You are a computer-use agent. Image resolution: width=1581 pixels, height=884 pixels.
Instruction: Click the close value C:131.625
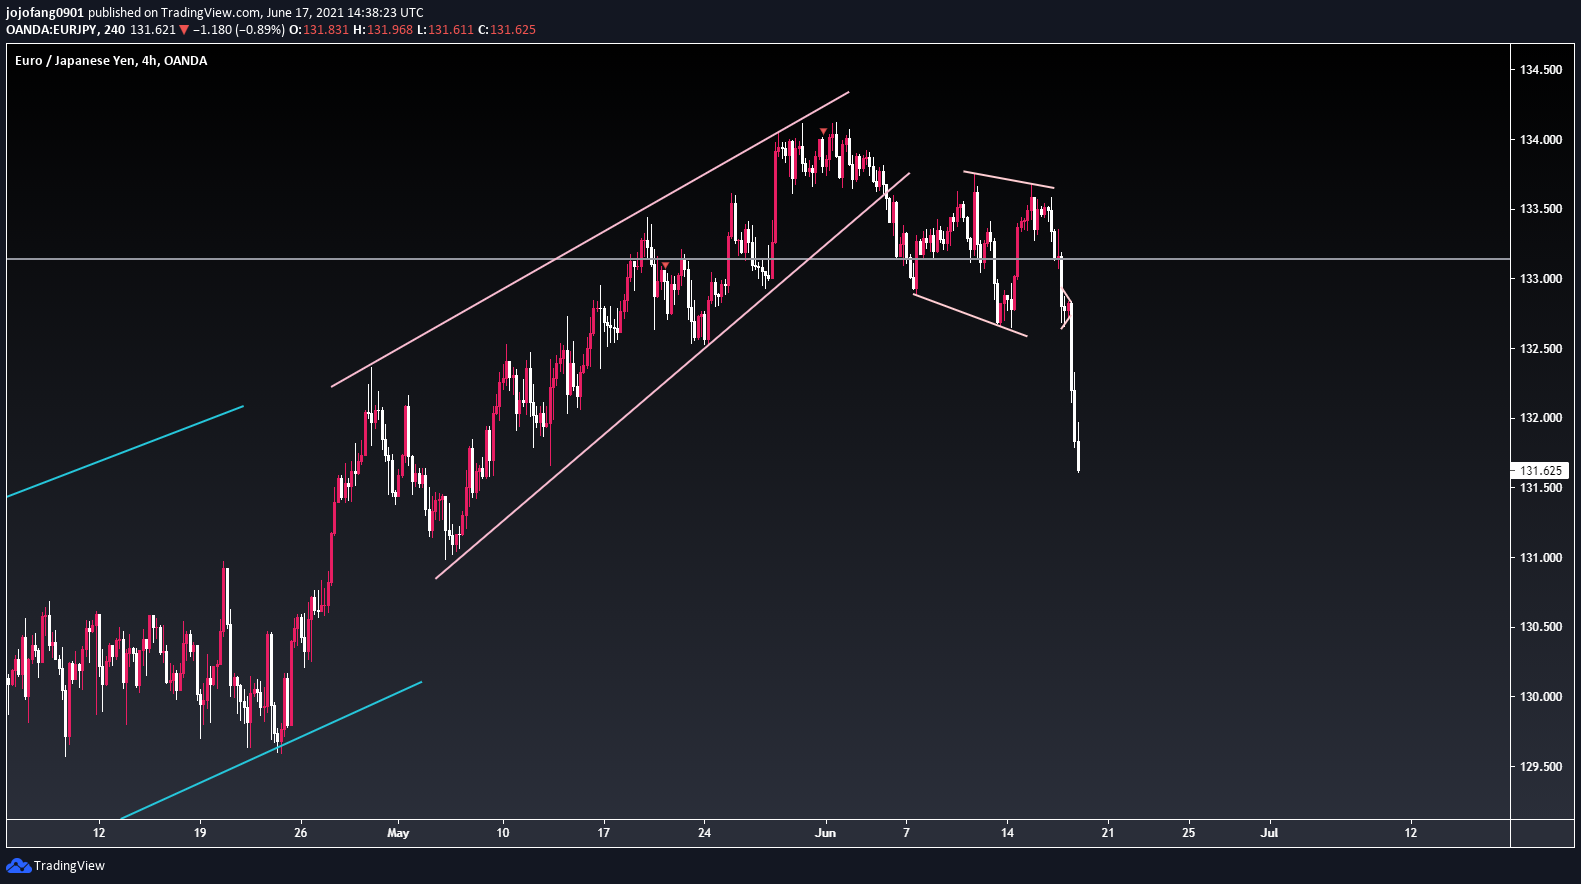(x=507, y=30)
